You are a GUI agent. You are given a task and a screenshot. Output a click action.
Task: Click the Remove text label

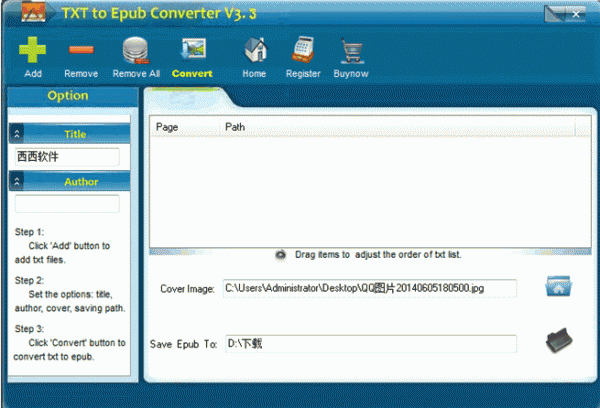tap(81, 73)
